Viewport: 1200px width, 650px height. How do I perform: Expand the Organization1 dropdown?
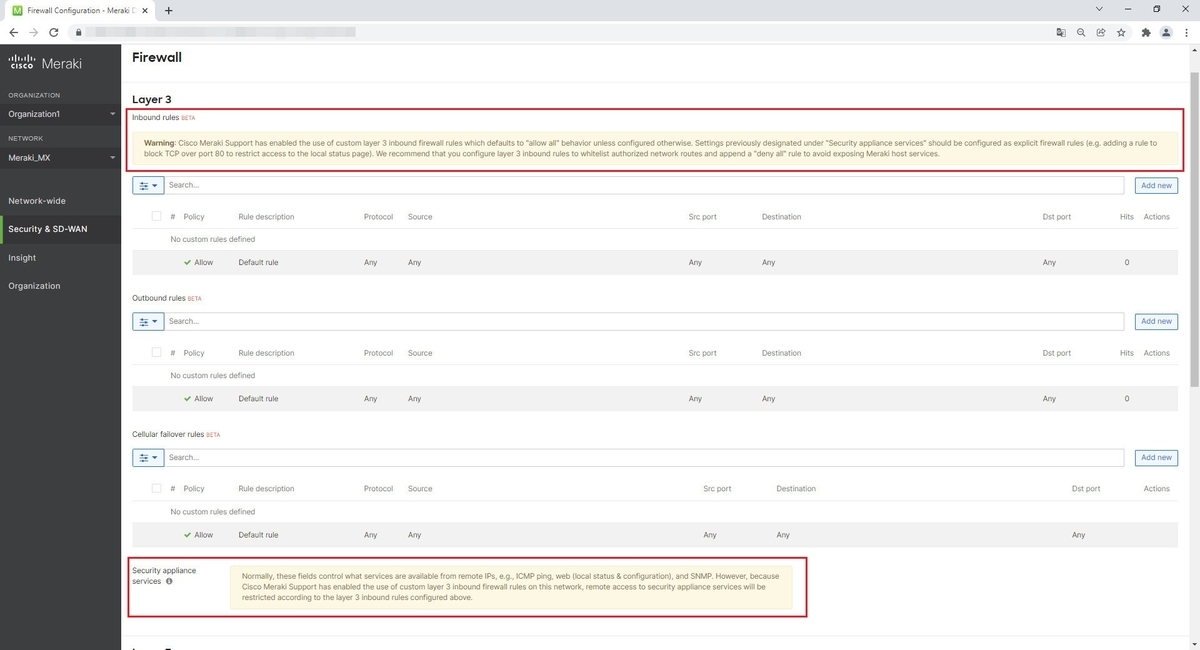[60, 114]
